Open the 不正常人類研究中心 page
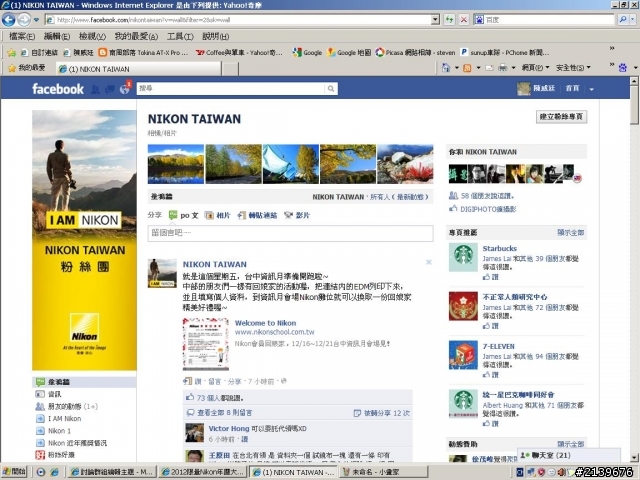 pos(515,297)
